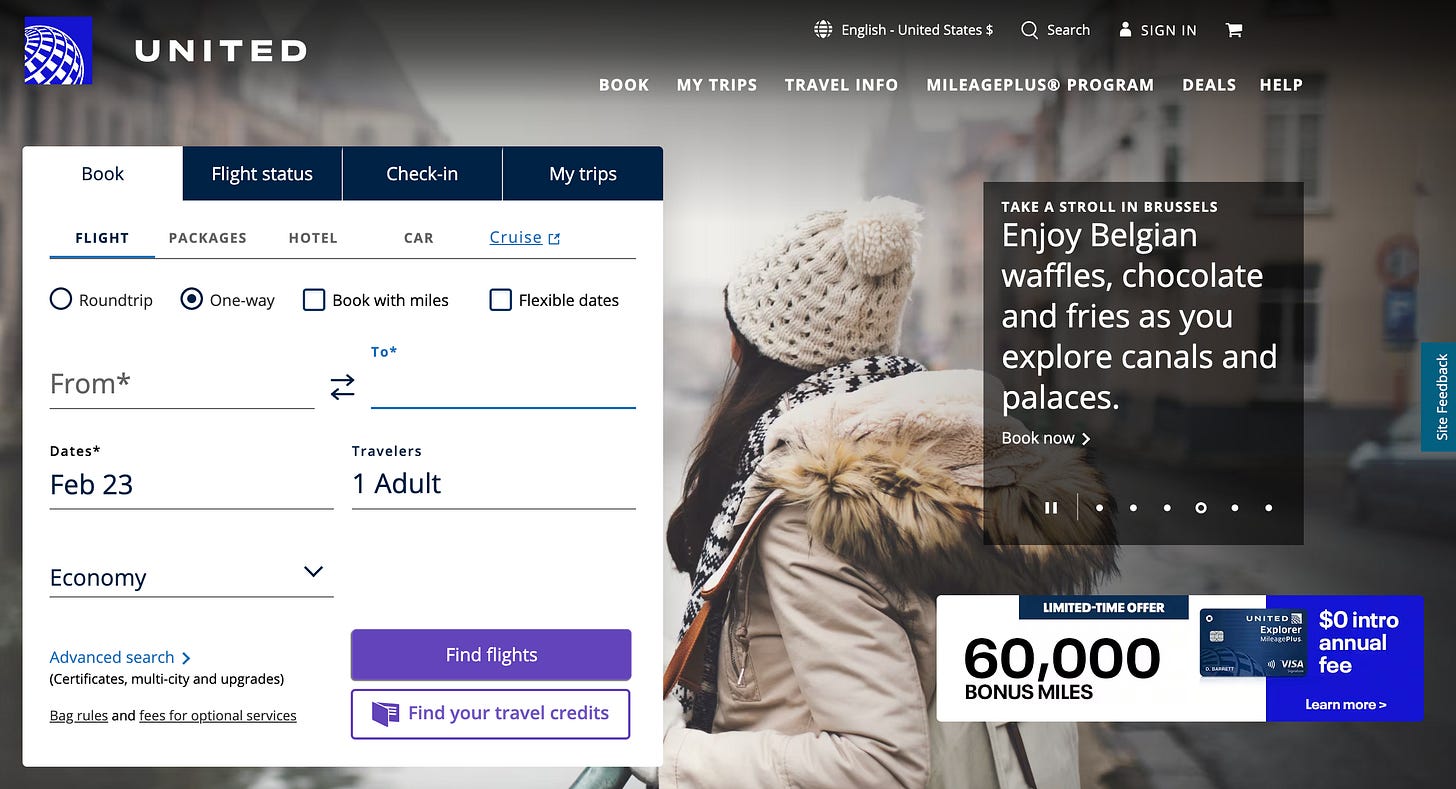Swap From and To airports arrows
Screen dimensions: 1456x789
tap(342, 387)
